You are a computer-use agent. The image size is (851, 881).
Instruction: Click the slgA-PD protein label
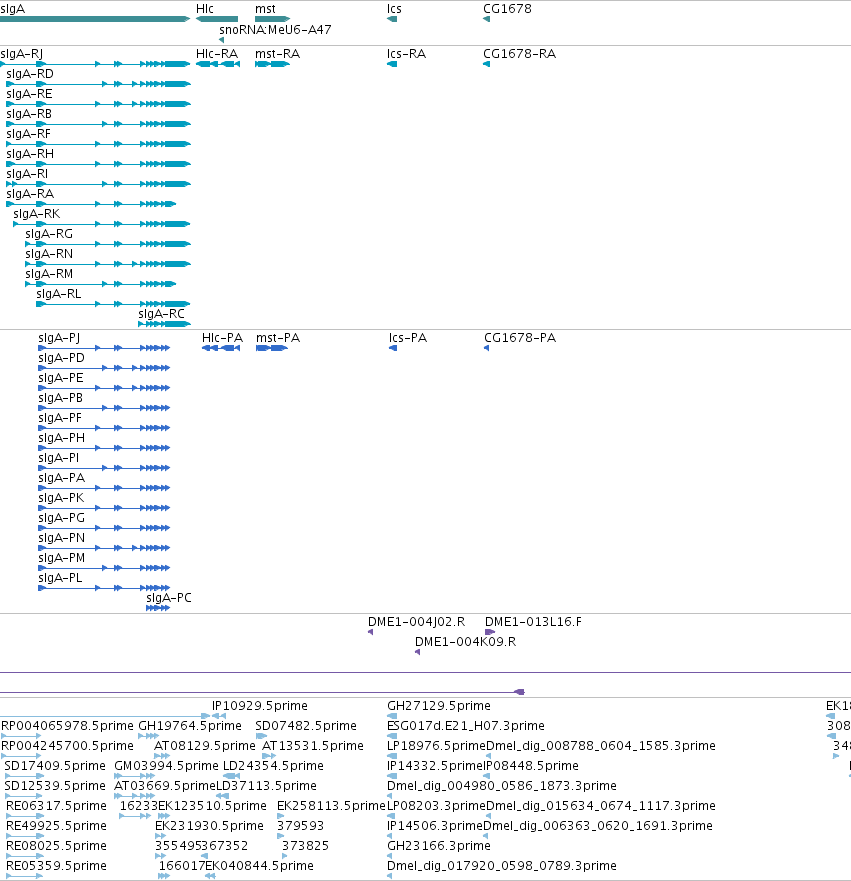point(61,358)
